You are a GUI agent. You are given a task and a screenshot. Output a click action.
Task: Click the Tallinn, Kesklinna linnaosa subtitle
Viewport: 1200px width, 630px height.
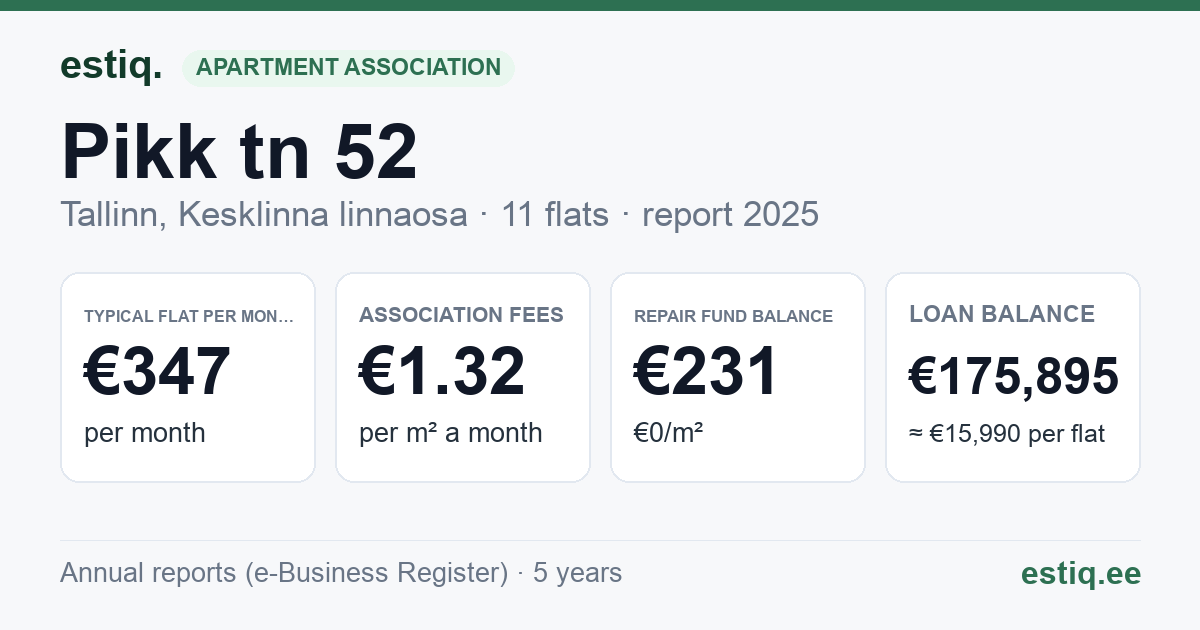[264, 214]
